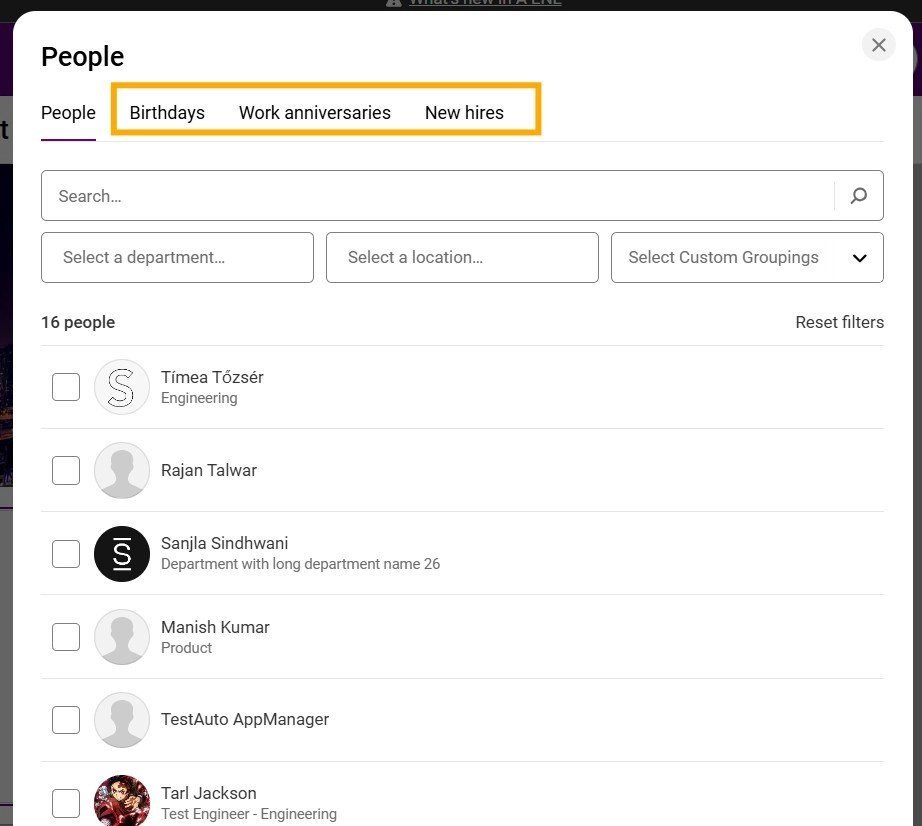
Task: Tick the checkbox for Sanjla Sindhwani
Action: point(66,553)
